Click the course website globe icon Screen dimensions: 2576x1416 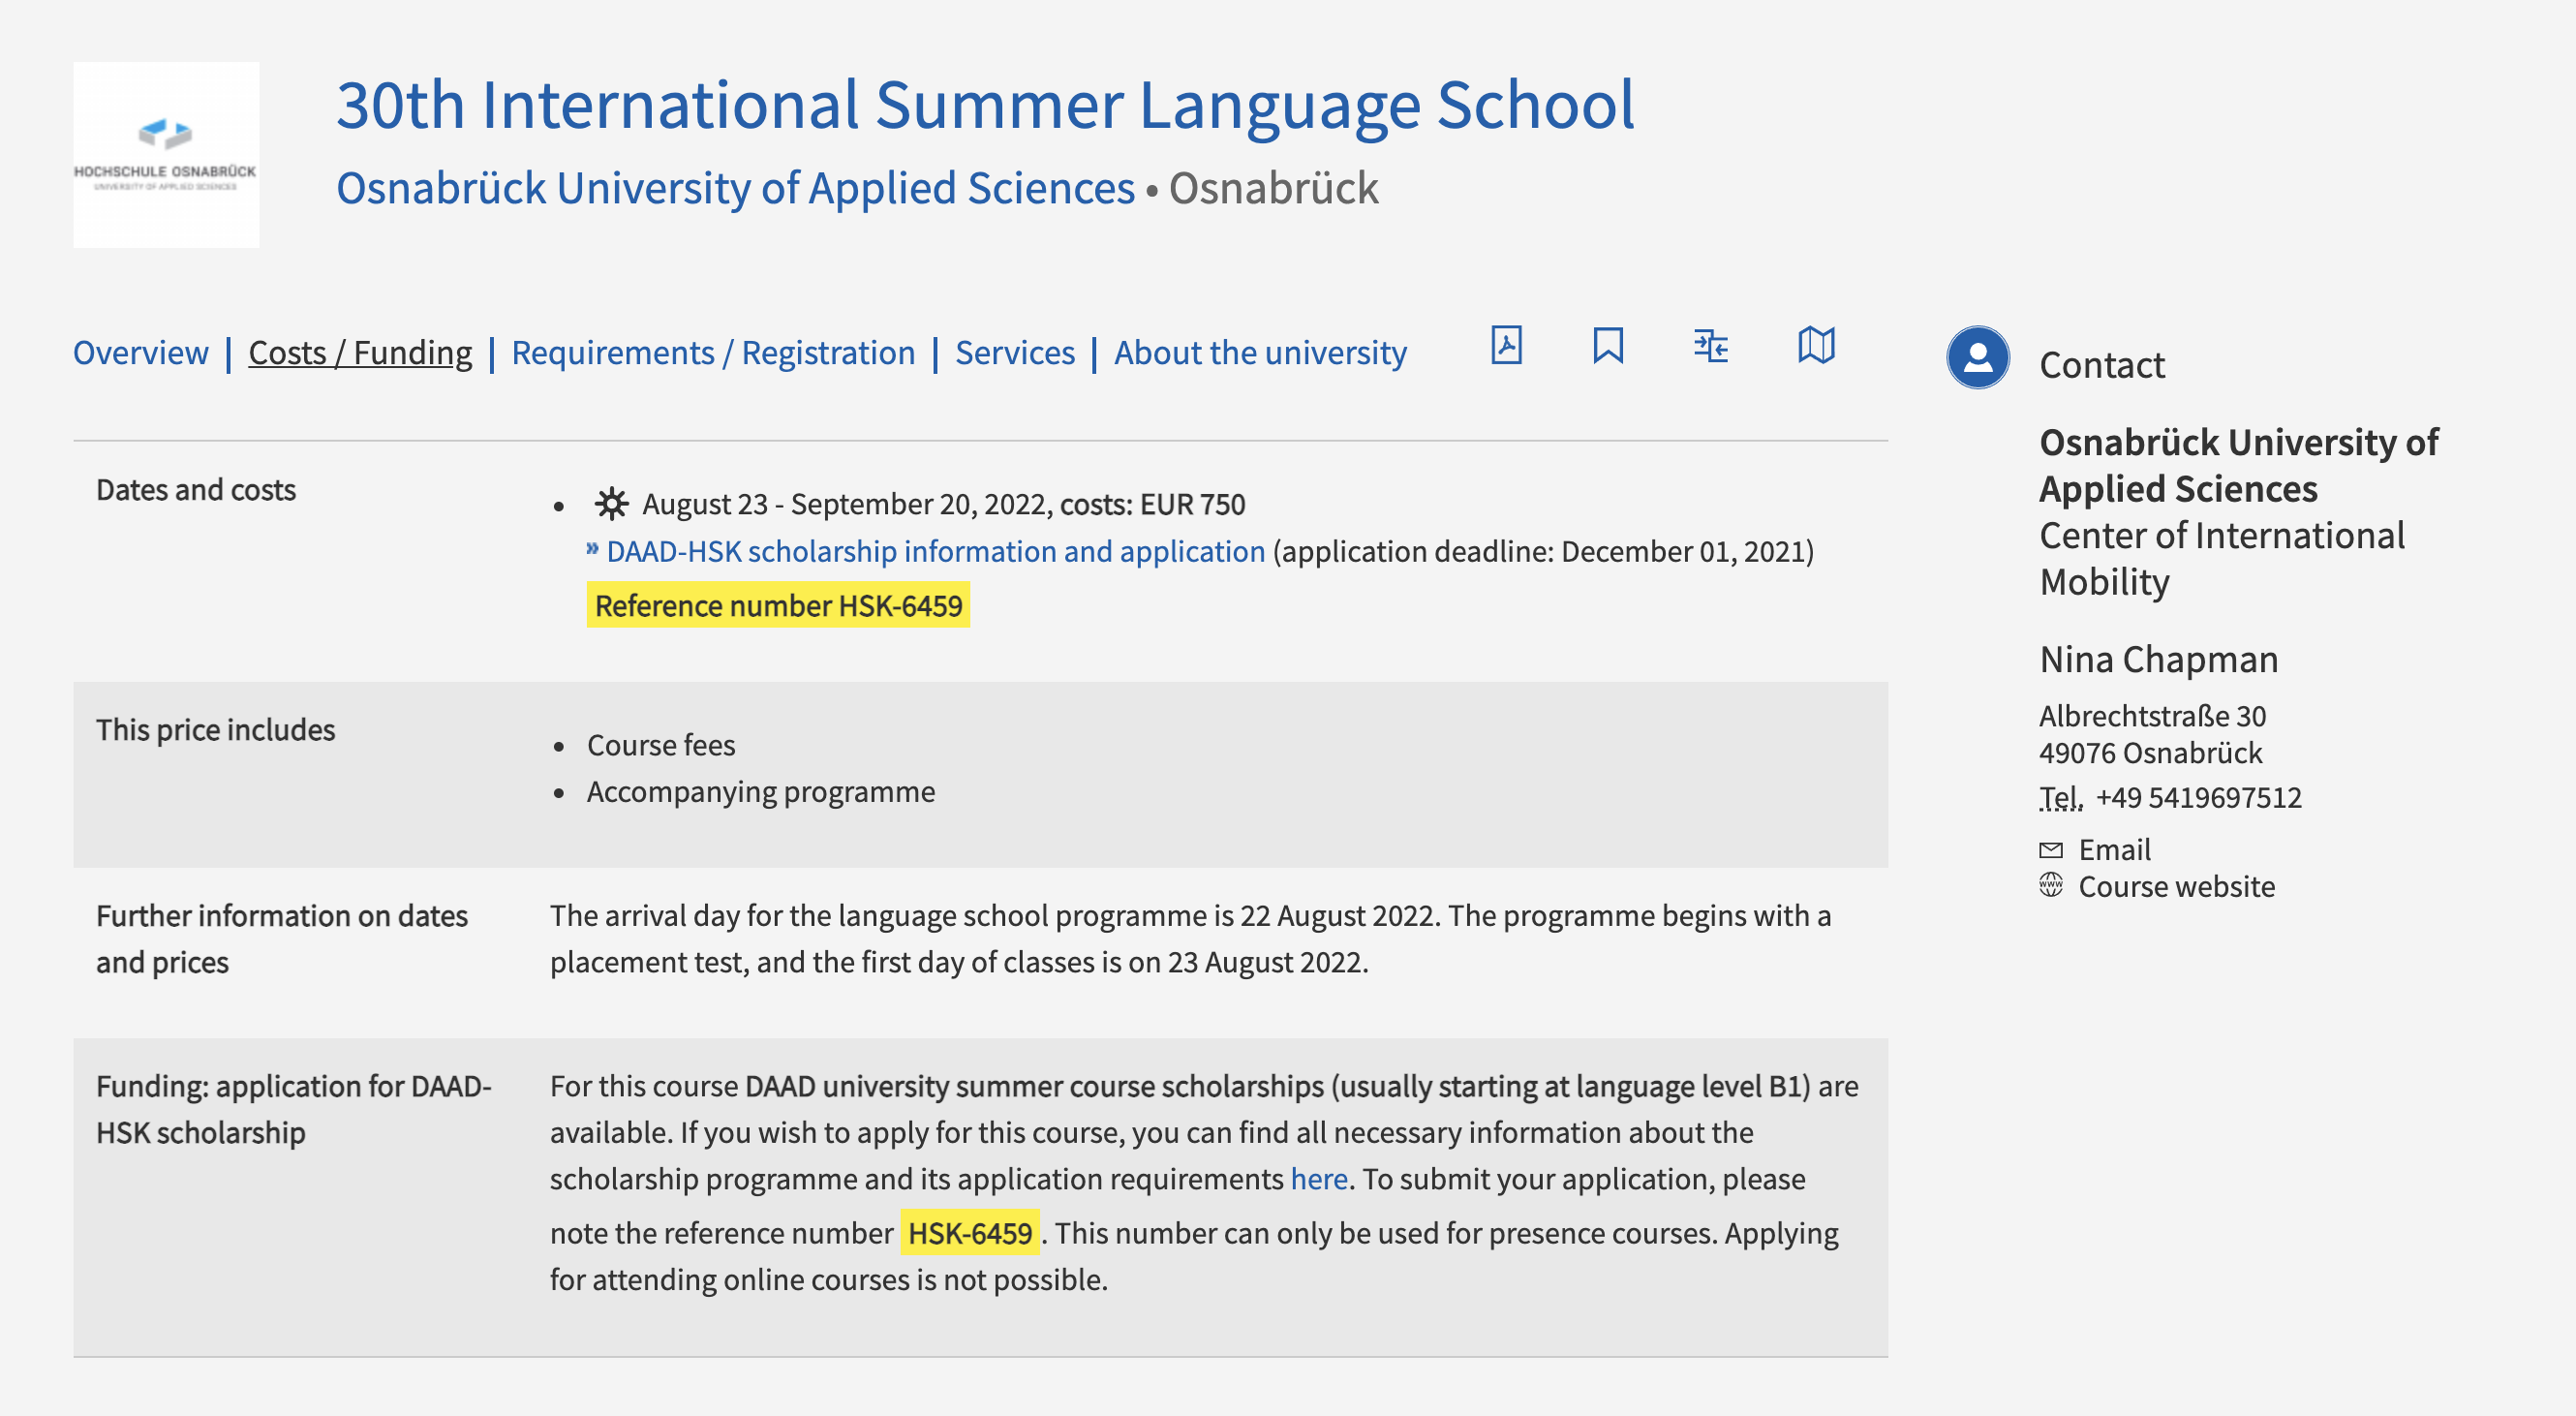2051,885
